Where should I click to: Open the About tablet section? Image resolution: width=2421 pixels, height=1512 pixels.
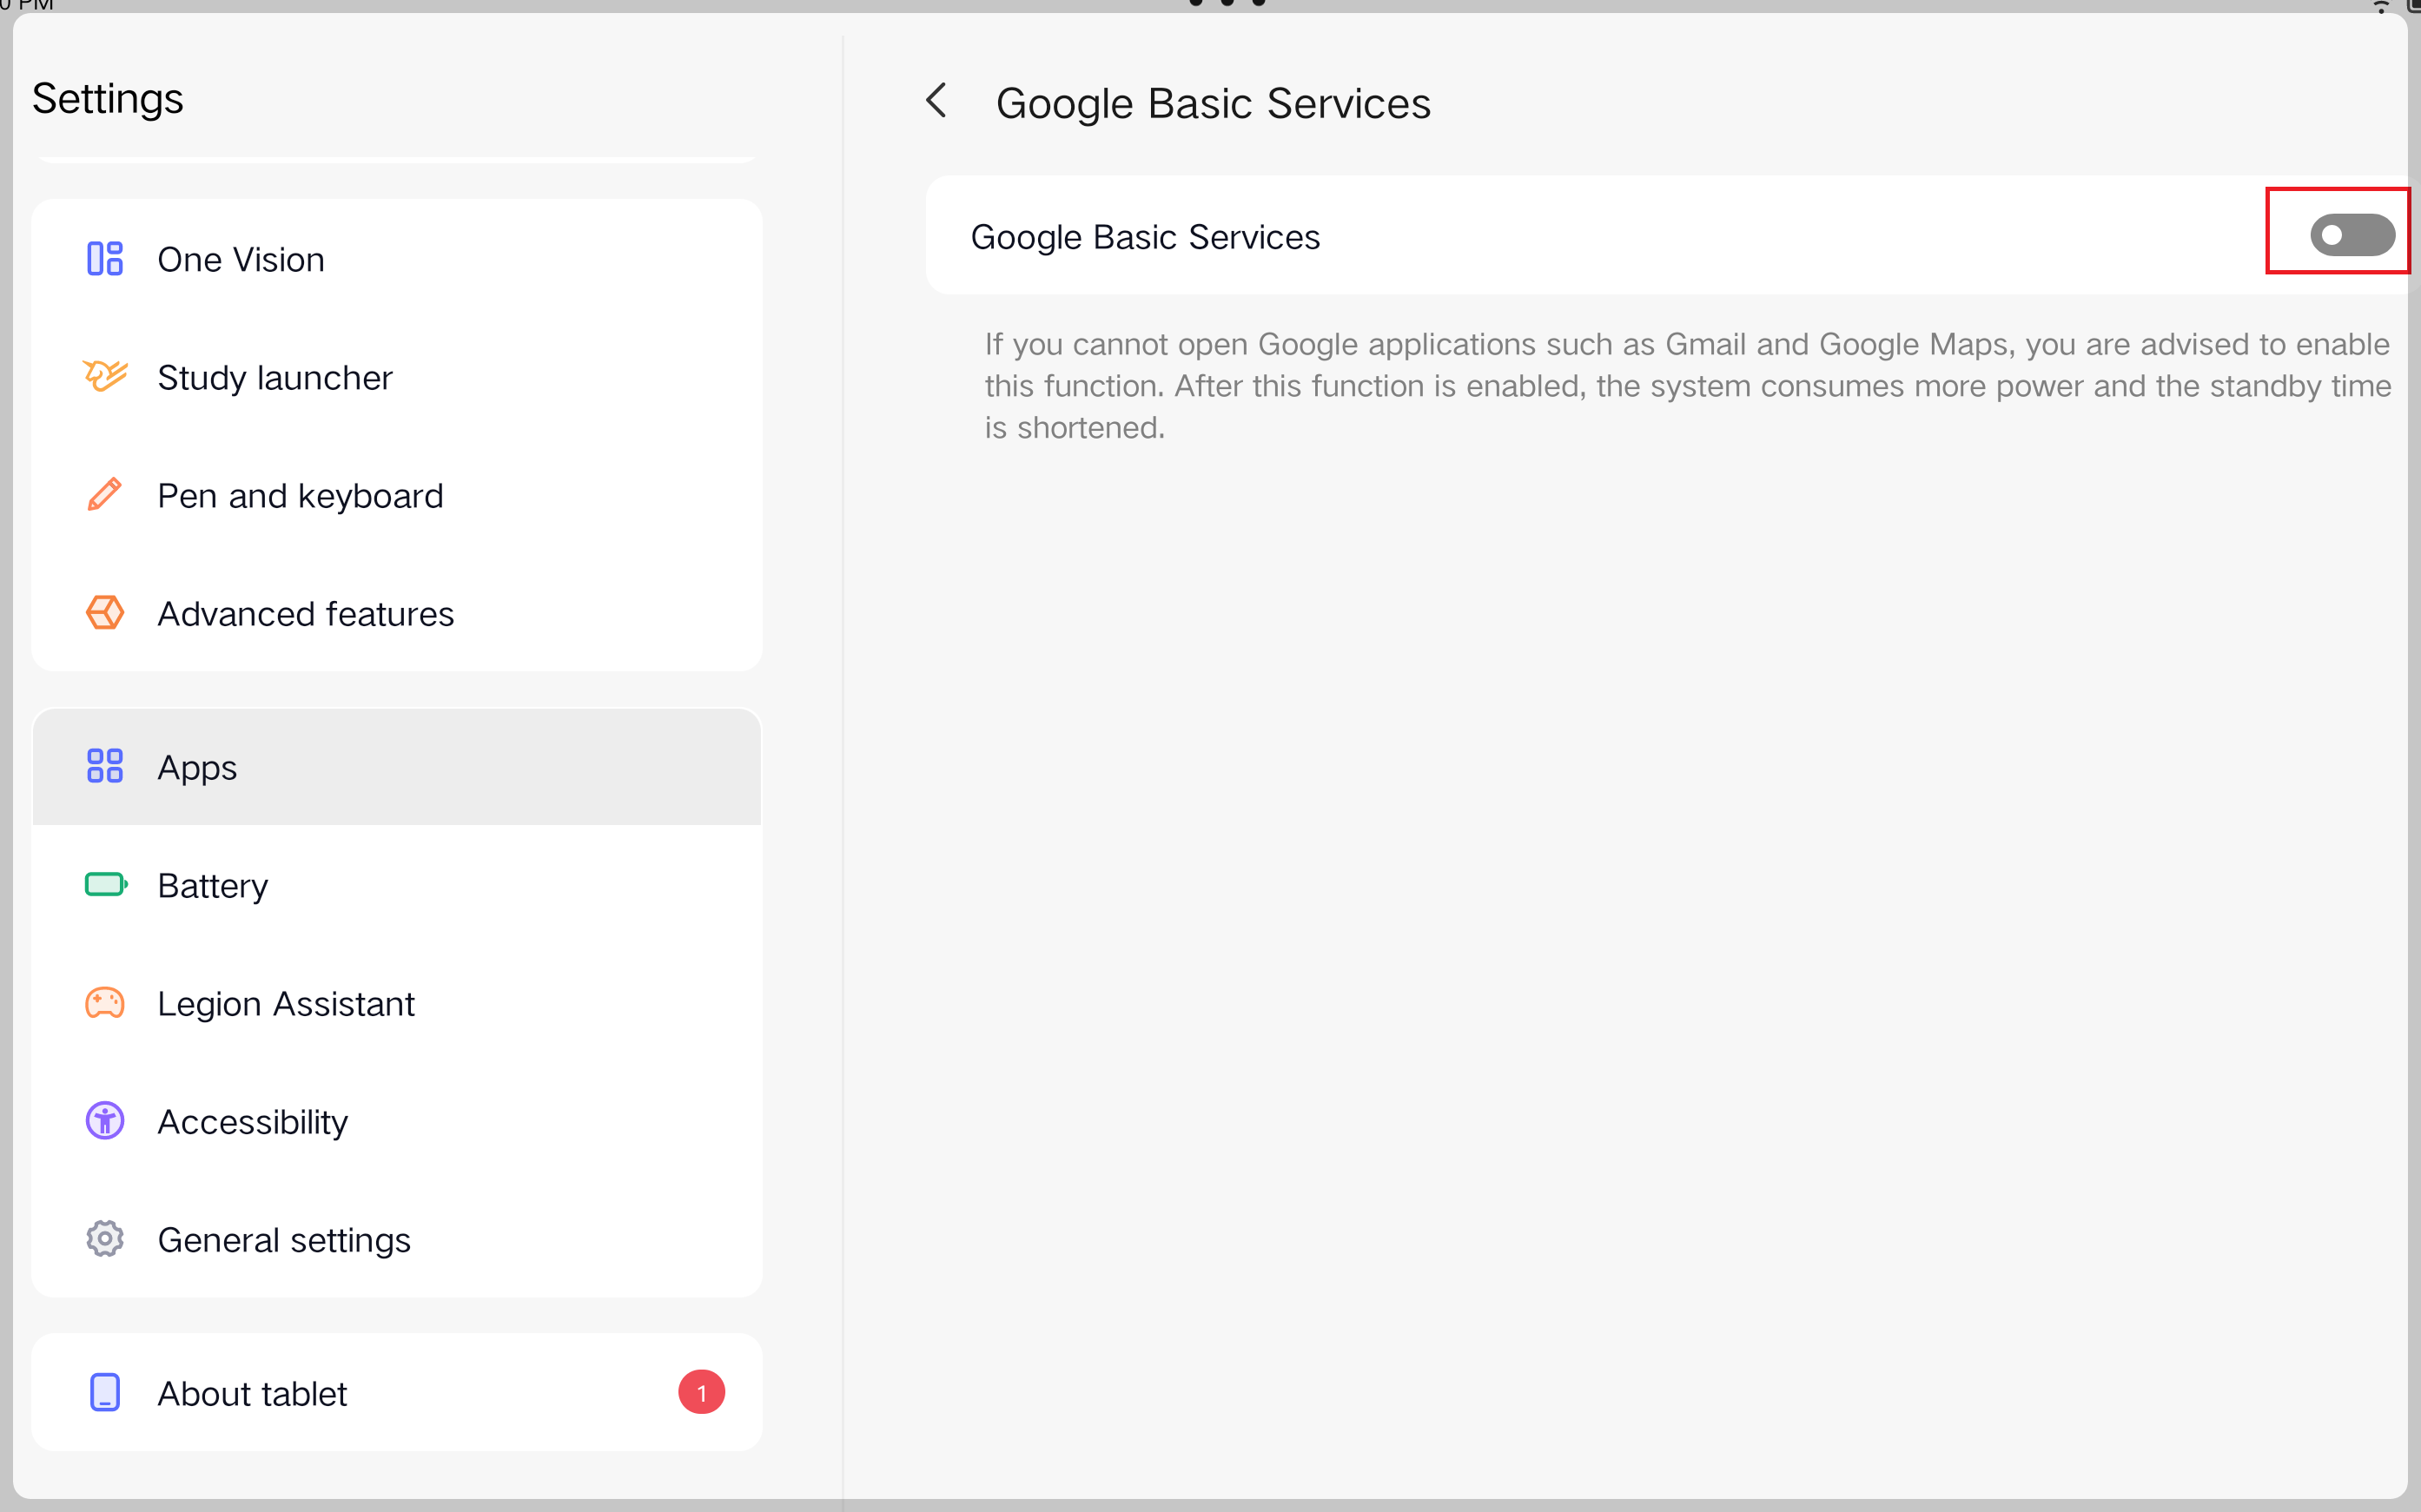tap(252, 1394)
